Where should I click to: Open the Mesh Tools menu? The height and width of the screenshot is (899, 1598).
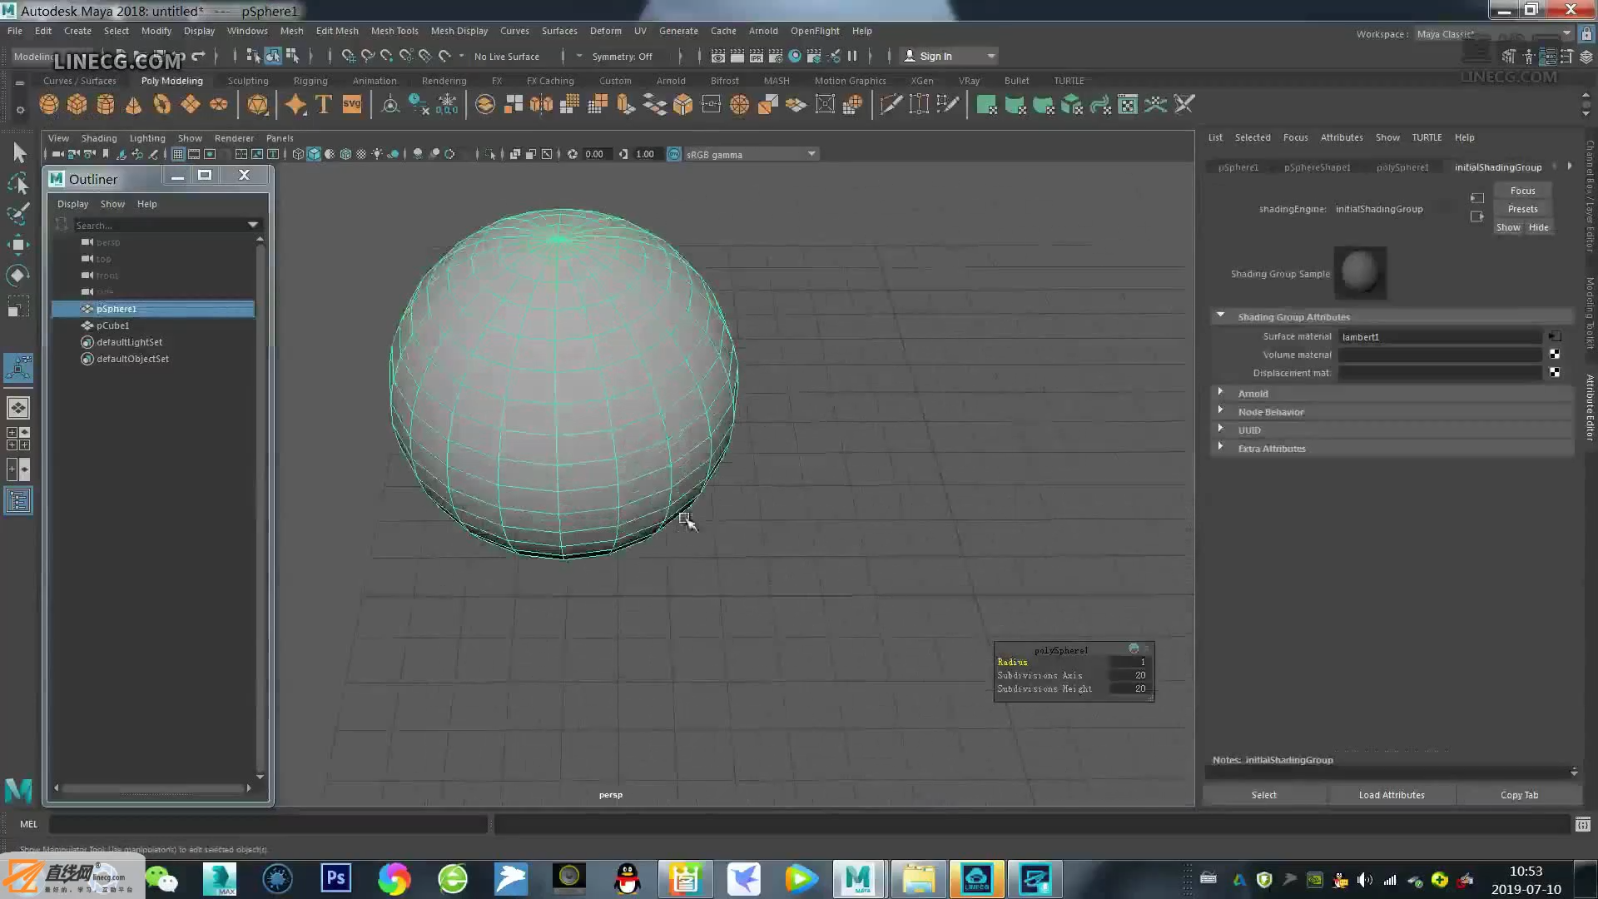coord(394,31)
